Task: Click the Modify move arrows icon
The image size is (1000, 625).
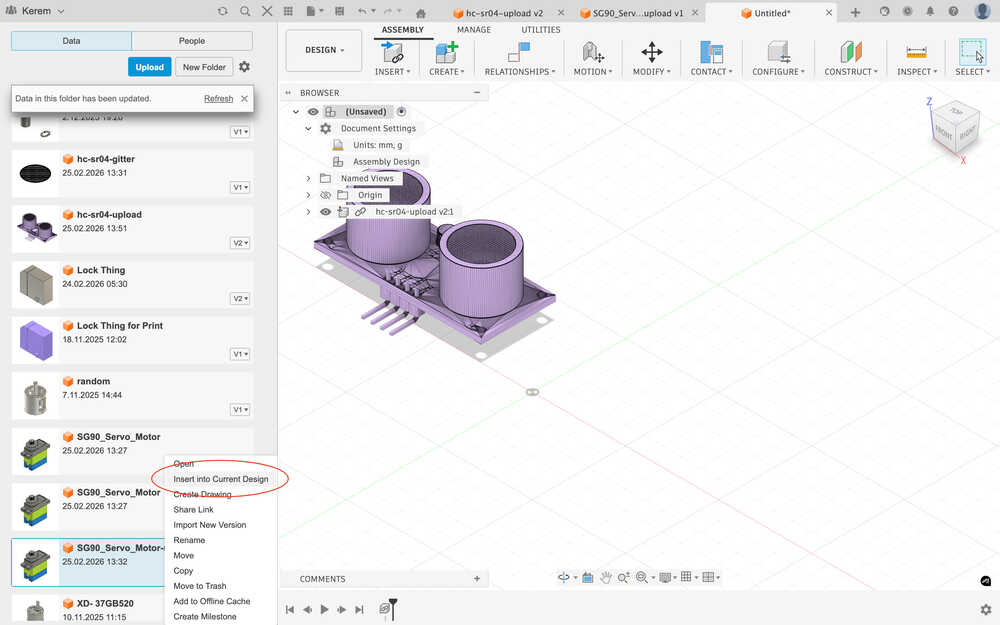Action: coord(651,52)
